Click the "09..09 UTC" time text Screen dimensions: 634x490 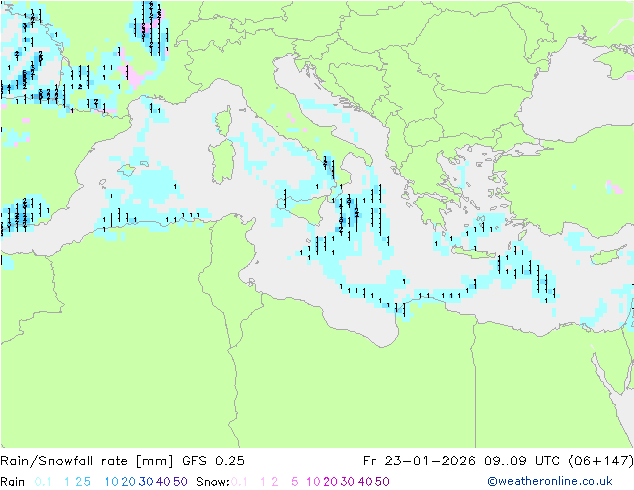[522, 461]
